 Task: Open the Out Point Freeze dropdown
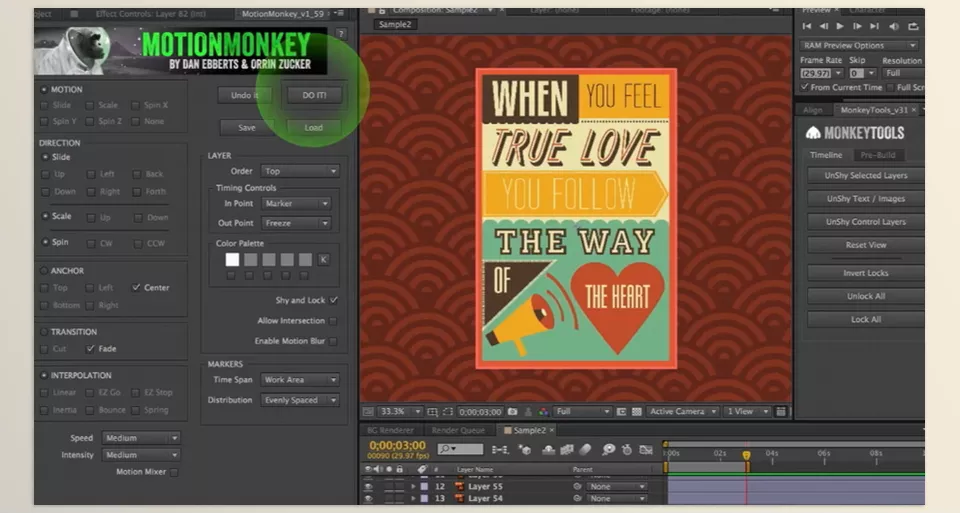[296, 223]
